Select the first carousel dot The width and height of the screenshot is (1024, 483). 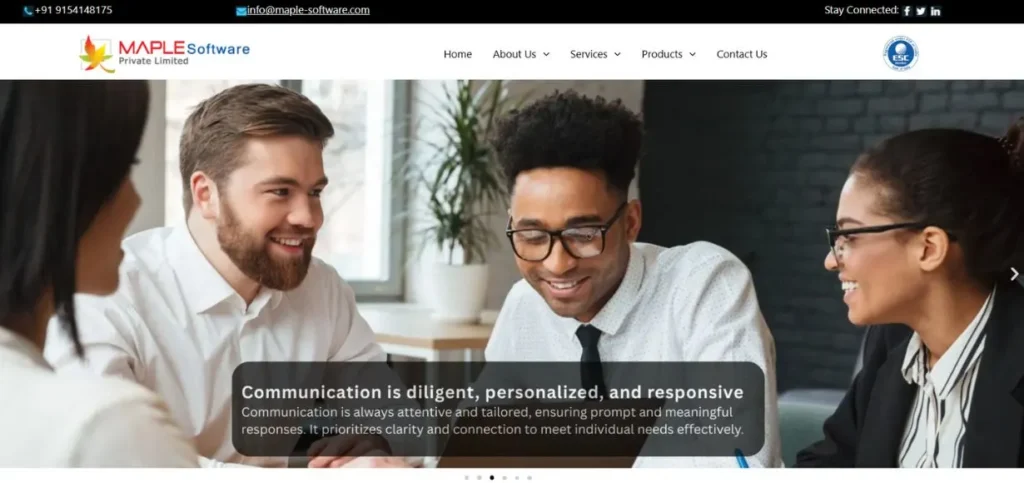coord(466,478)
